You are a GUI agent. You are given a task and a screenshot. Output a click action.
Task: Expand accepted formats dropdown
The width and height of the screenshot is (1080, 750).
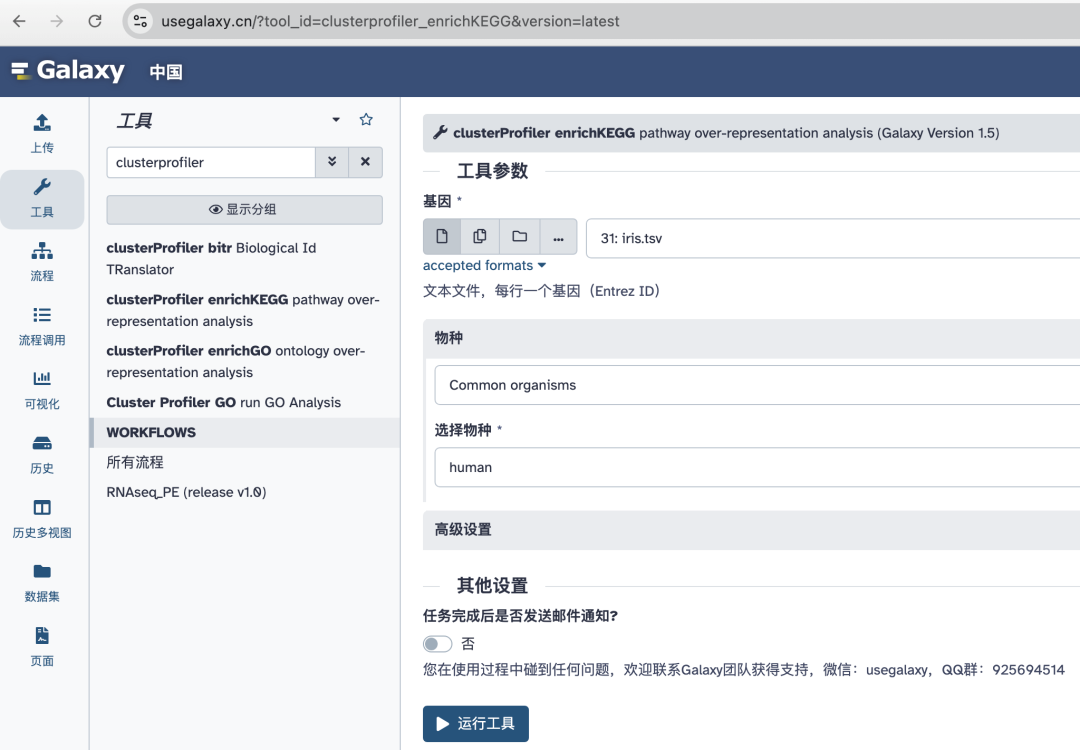pos(484,266)
